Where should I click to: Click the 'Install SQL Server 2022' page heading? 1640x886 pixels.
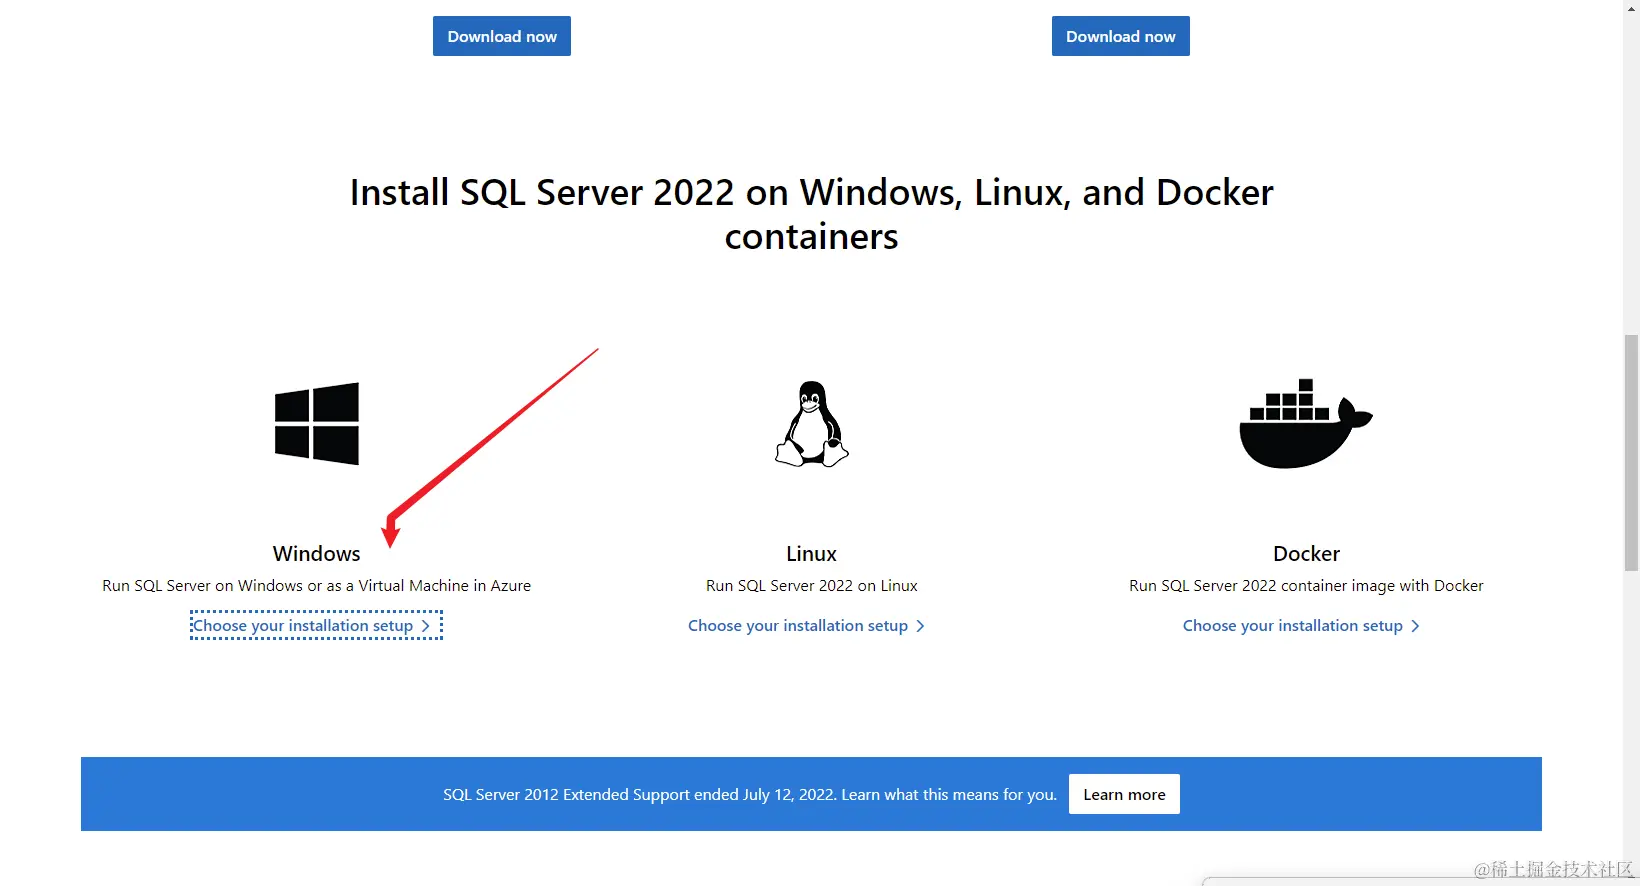tap(811, 214)
